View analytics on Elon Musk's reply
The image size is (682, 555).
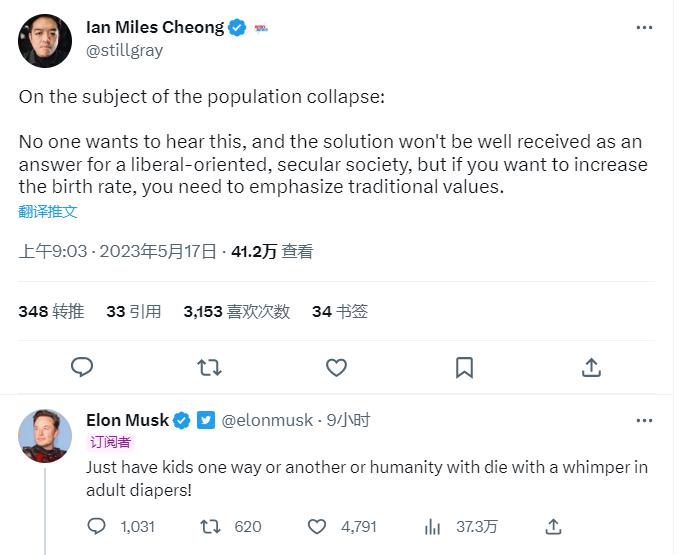point(433,526)
